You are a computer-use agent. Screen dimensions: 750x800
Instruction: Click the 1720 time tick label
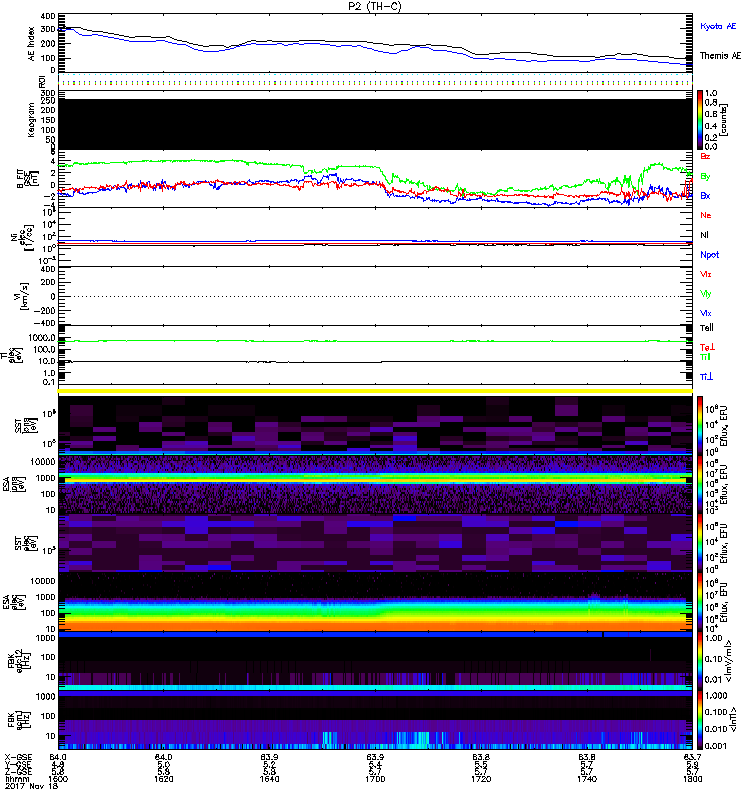point(481,779)
